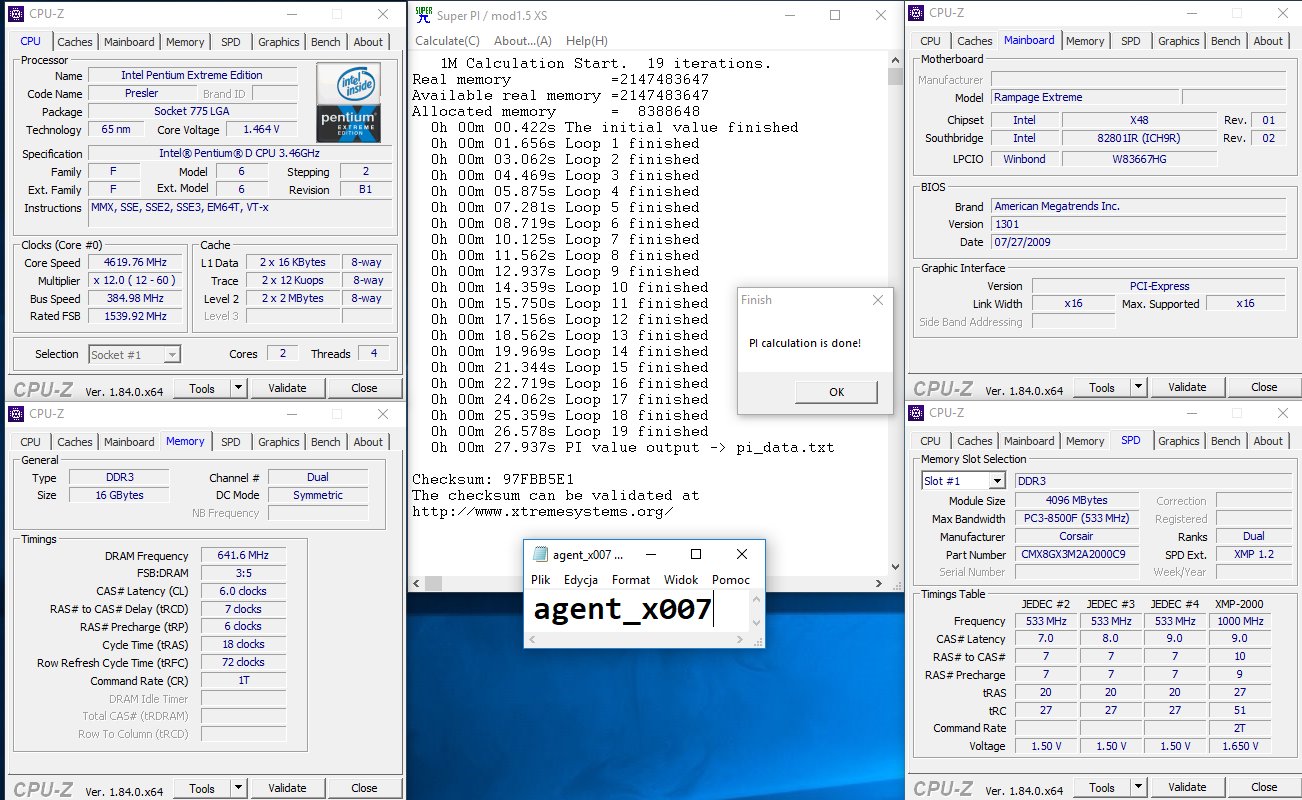Click the Core Voltage value 1.464 V
1302x800 pixels.
[261, 130]
